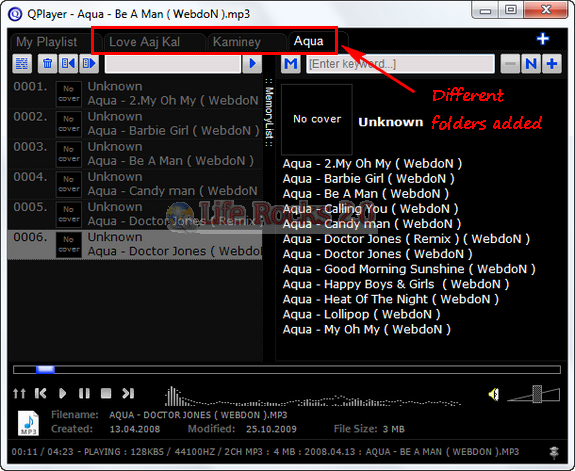Image resolution: width=575 pixels, height=471 pixels.
Task: Click the grey minus remove button
Action: [510, 64]
